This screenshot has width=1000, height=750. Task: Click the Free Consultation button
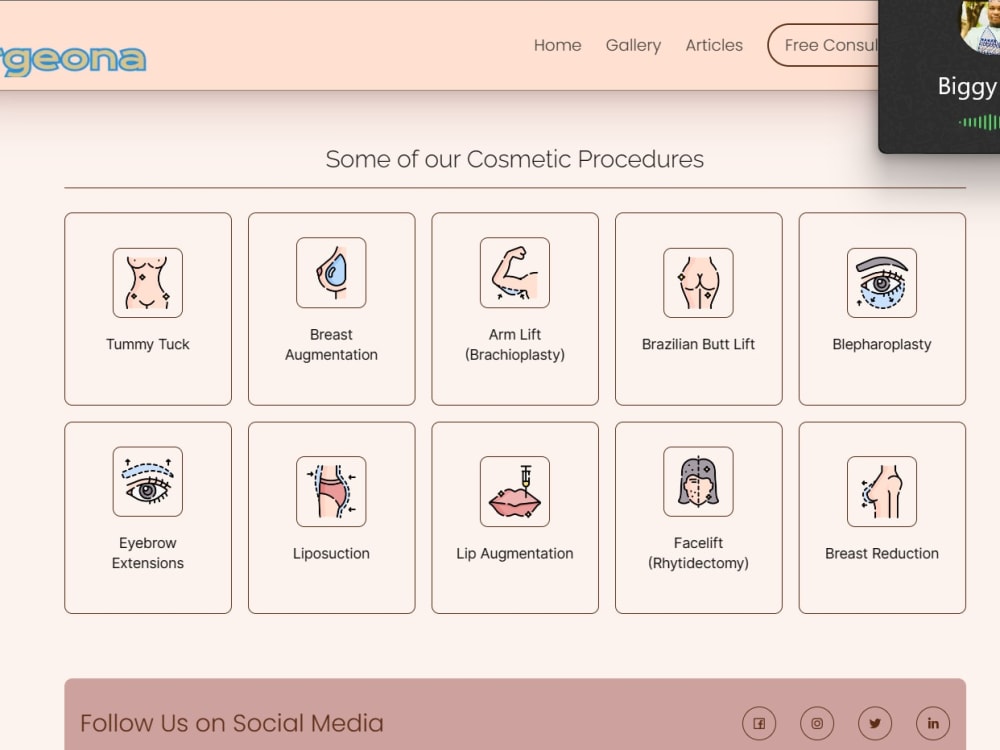(x=823, y=45)
